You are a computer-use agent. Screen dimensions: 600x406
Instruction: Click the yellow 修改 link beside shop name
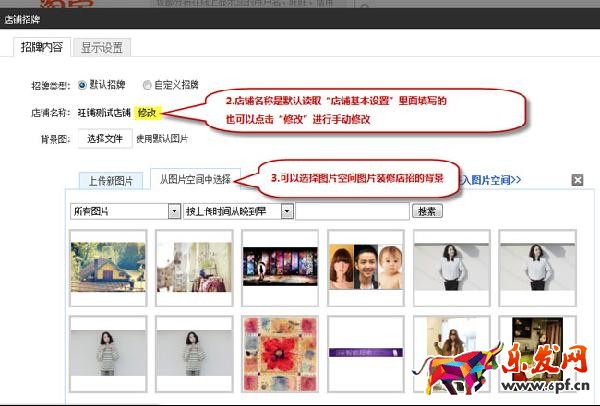147,113
